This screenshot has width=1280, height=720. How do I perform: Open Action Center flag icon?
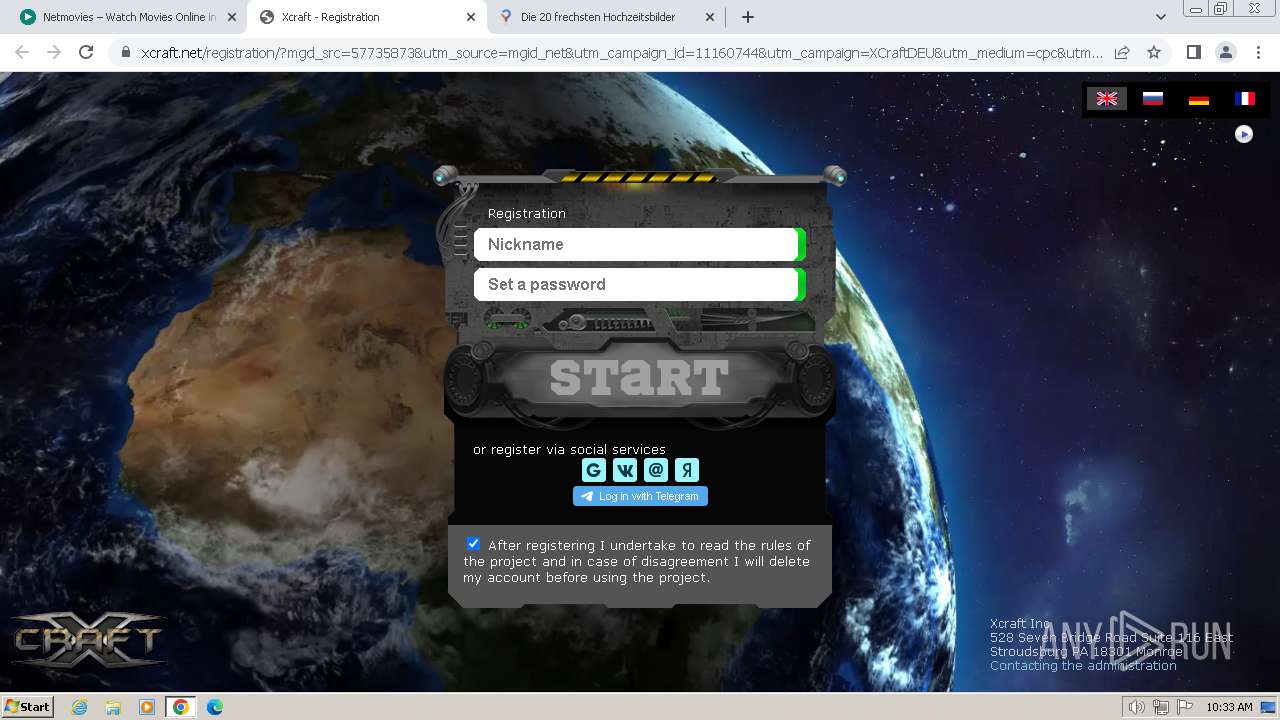coord(1185,707)
